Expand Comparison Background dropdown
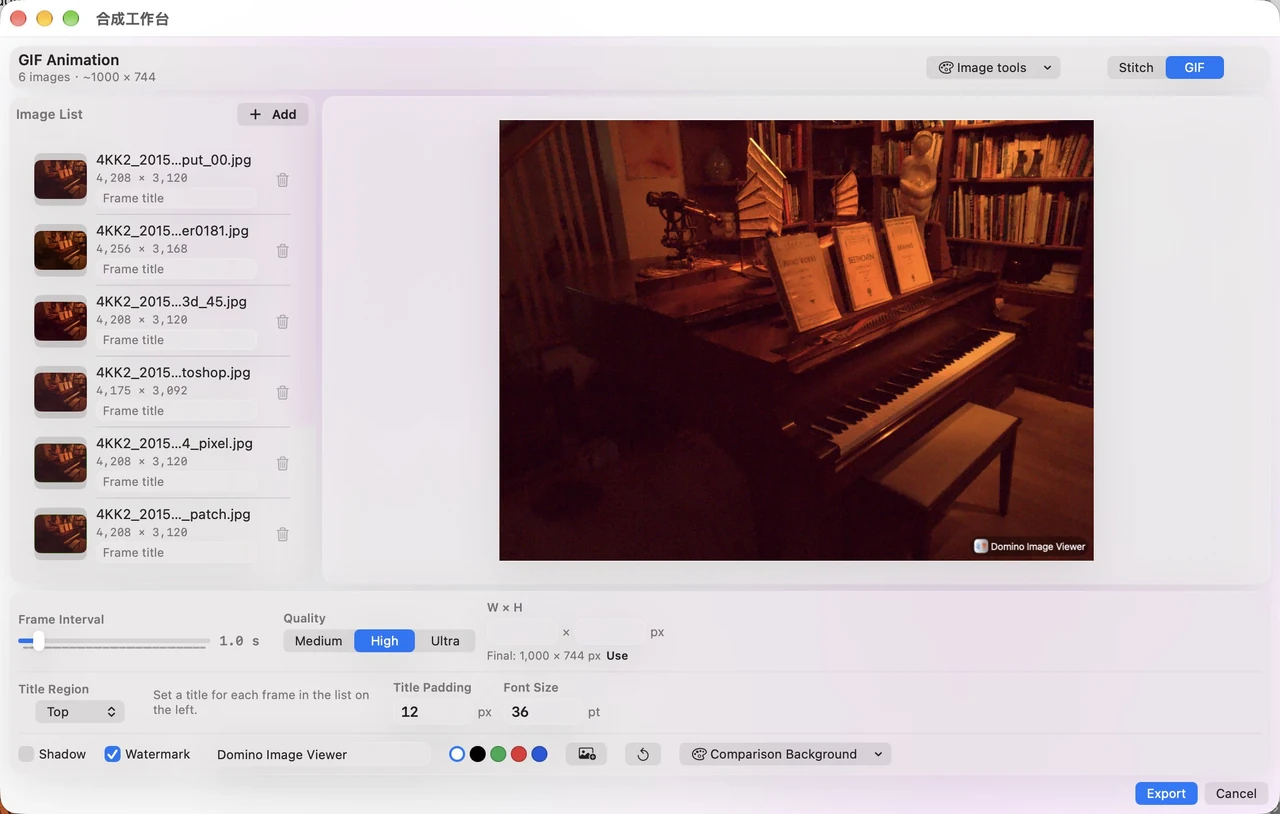 [x=785, y=754]
